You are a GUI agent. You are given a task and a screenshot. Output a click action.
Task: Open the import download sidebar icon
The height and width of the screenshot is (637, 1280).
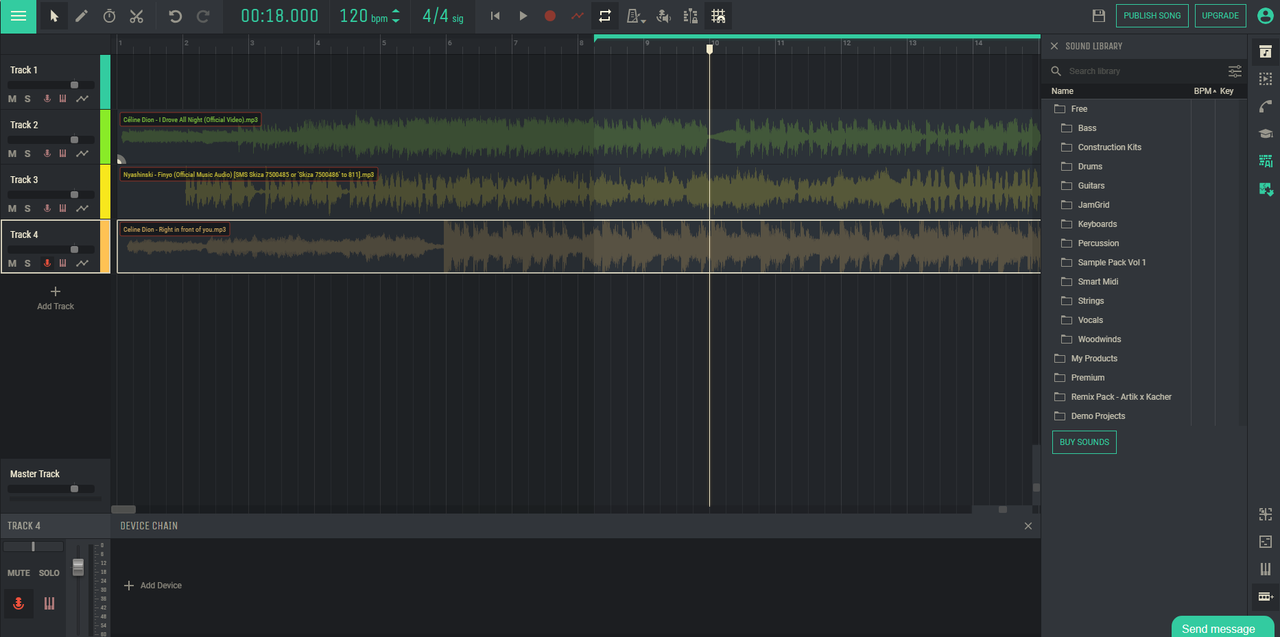pos(1265,189)
